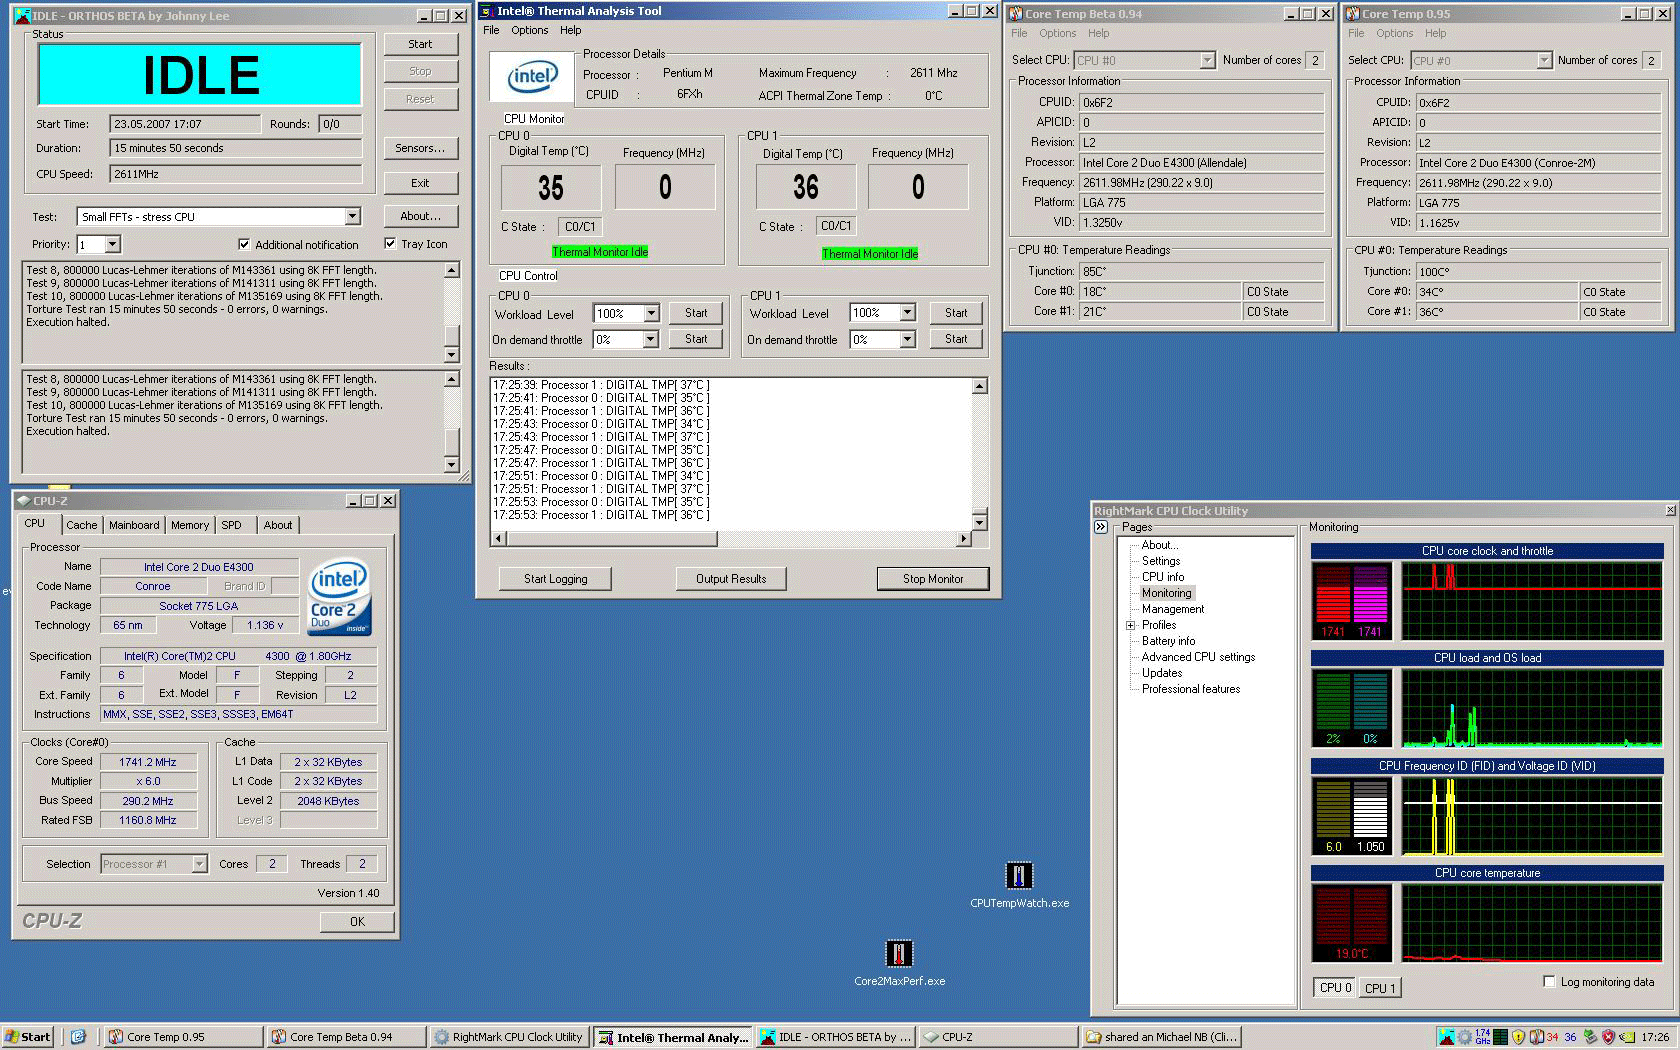Image resolution: width=1680 pixels, height=1050 pixels.
Task: Click OK button in CPU-Z
Action: (x=357, y=922)
